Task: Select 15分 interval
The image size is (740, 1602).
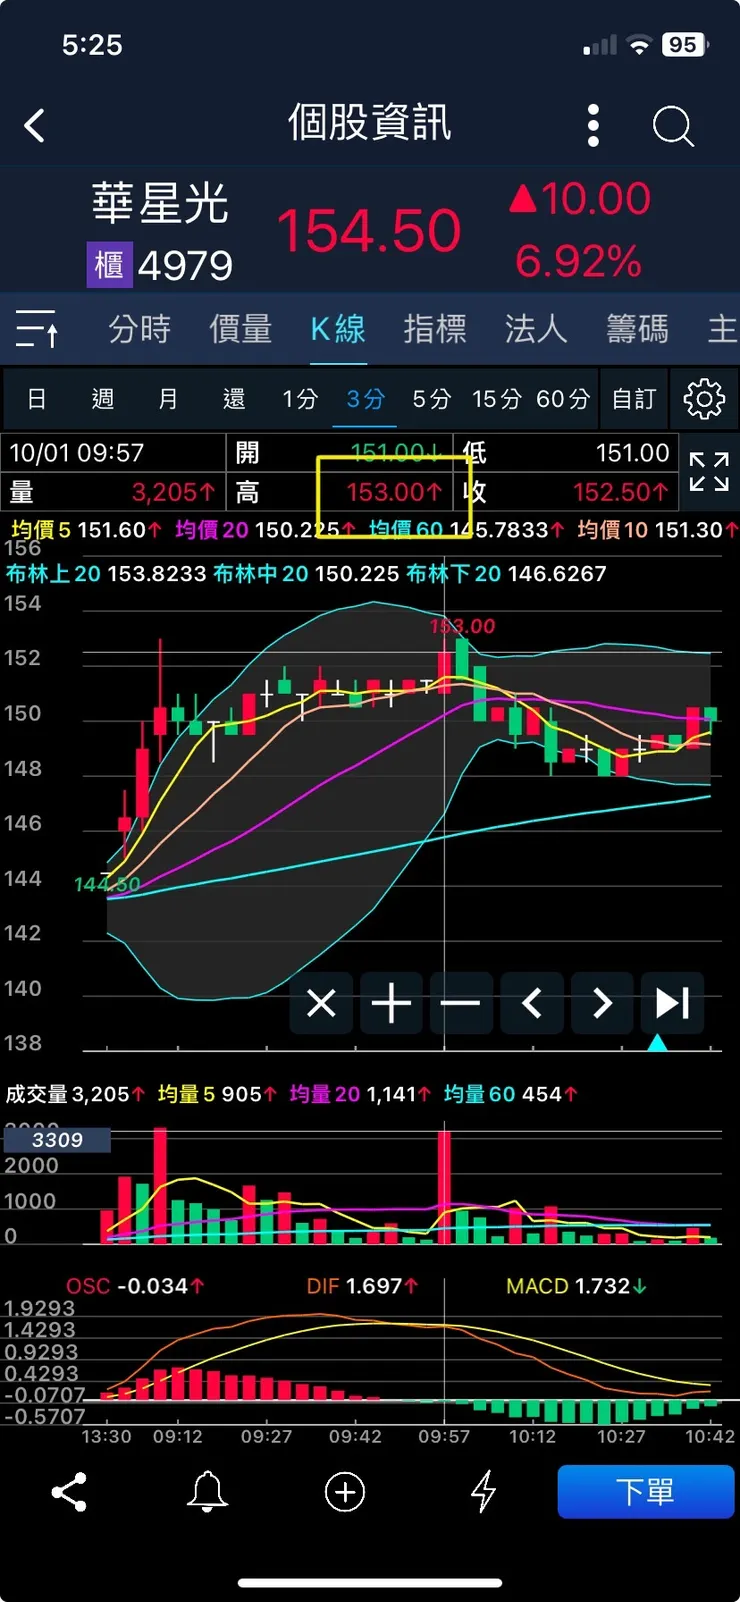Action: [497, 399]
